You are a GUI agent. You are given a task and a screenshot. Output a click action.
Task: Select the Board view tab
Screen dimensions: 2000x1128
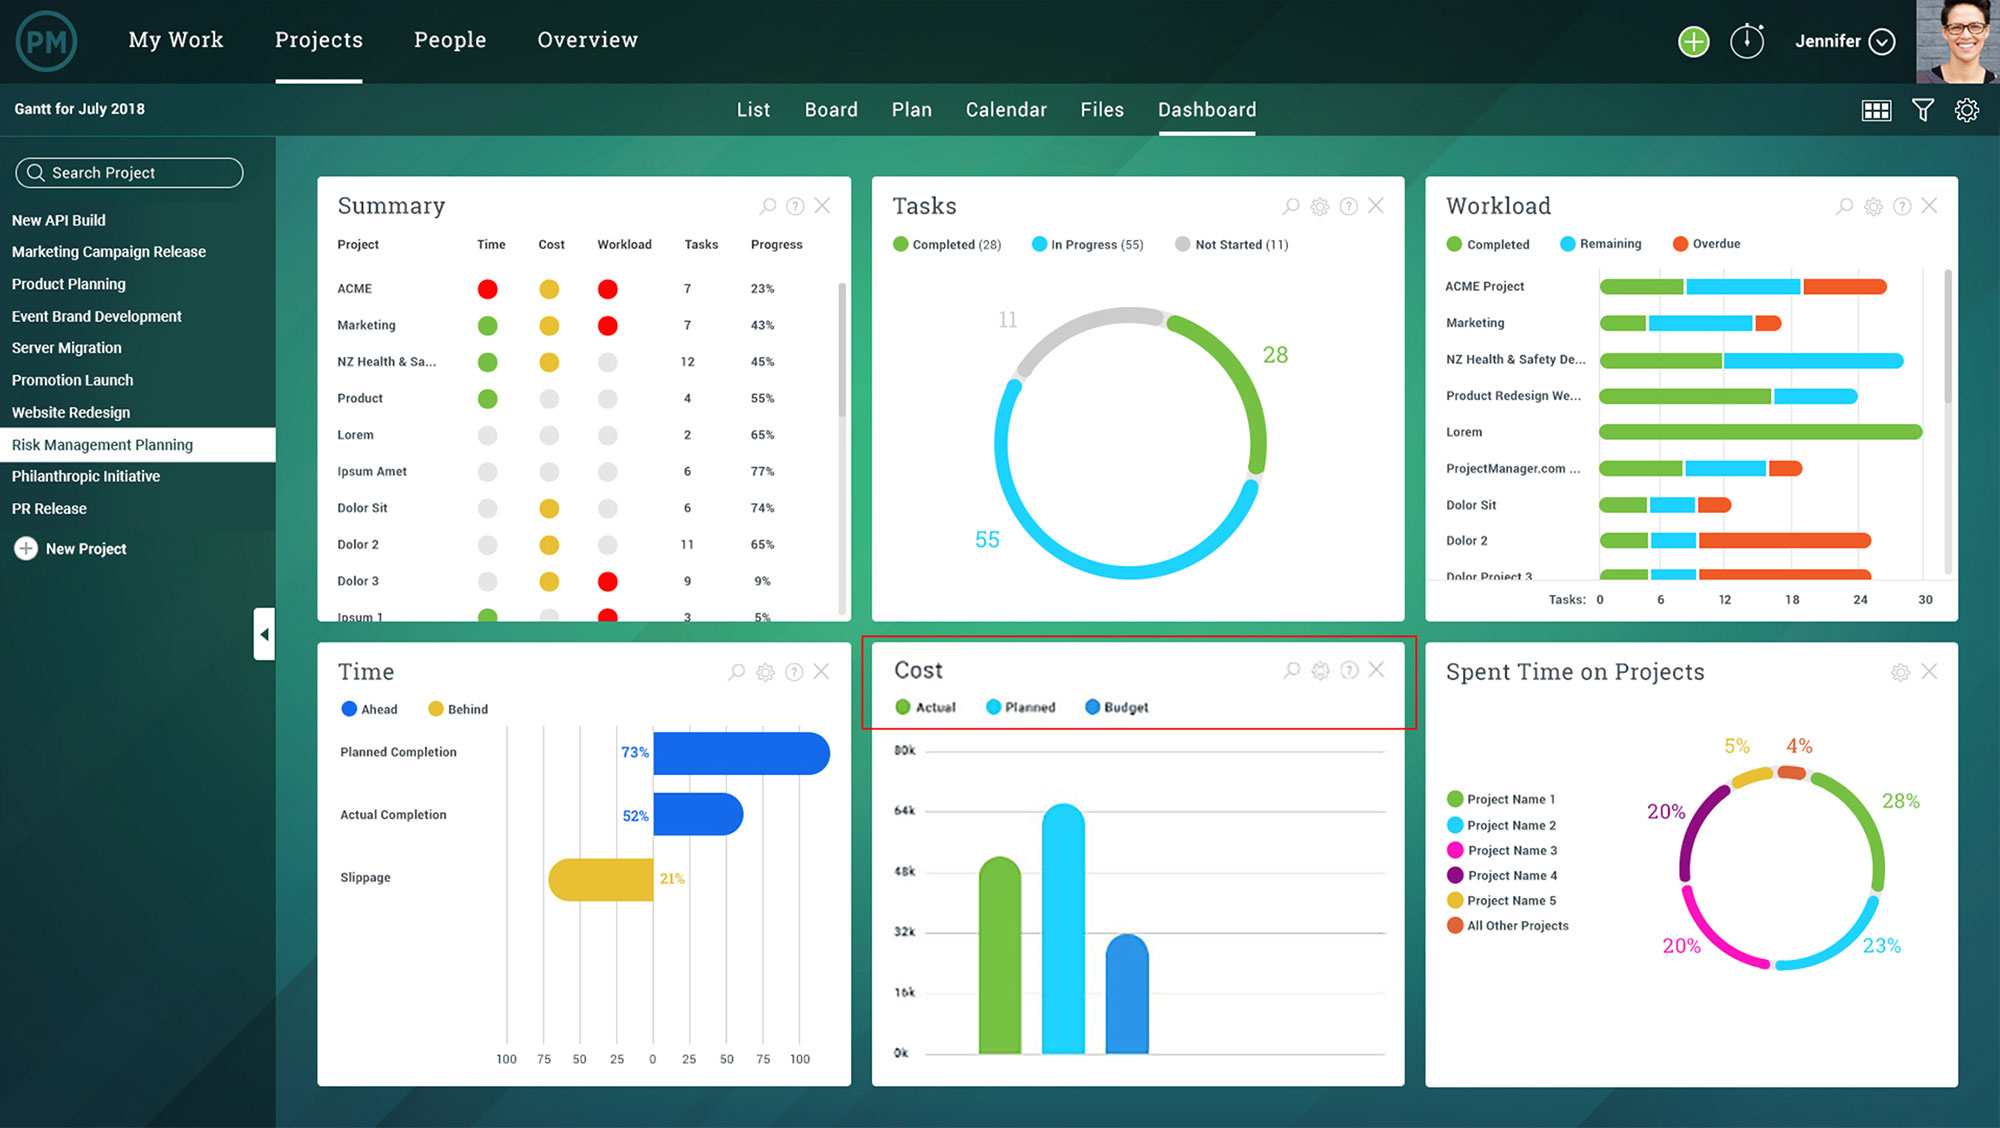830,109
